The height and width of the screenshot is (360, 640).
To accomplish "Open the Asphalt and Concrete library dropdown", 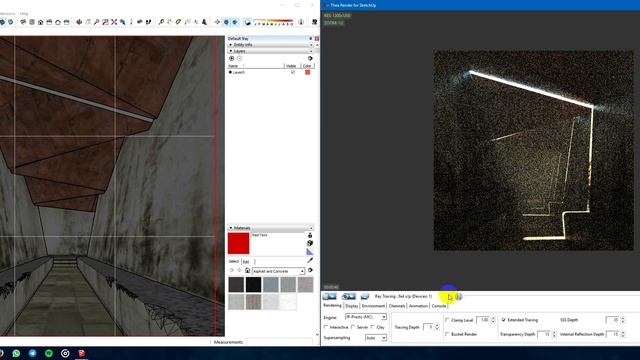I will pos(278,271).
